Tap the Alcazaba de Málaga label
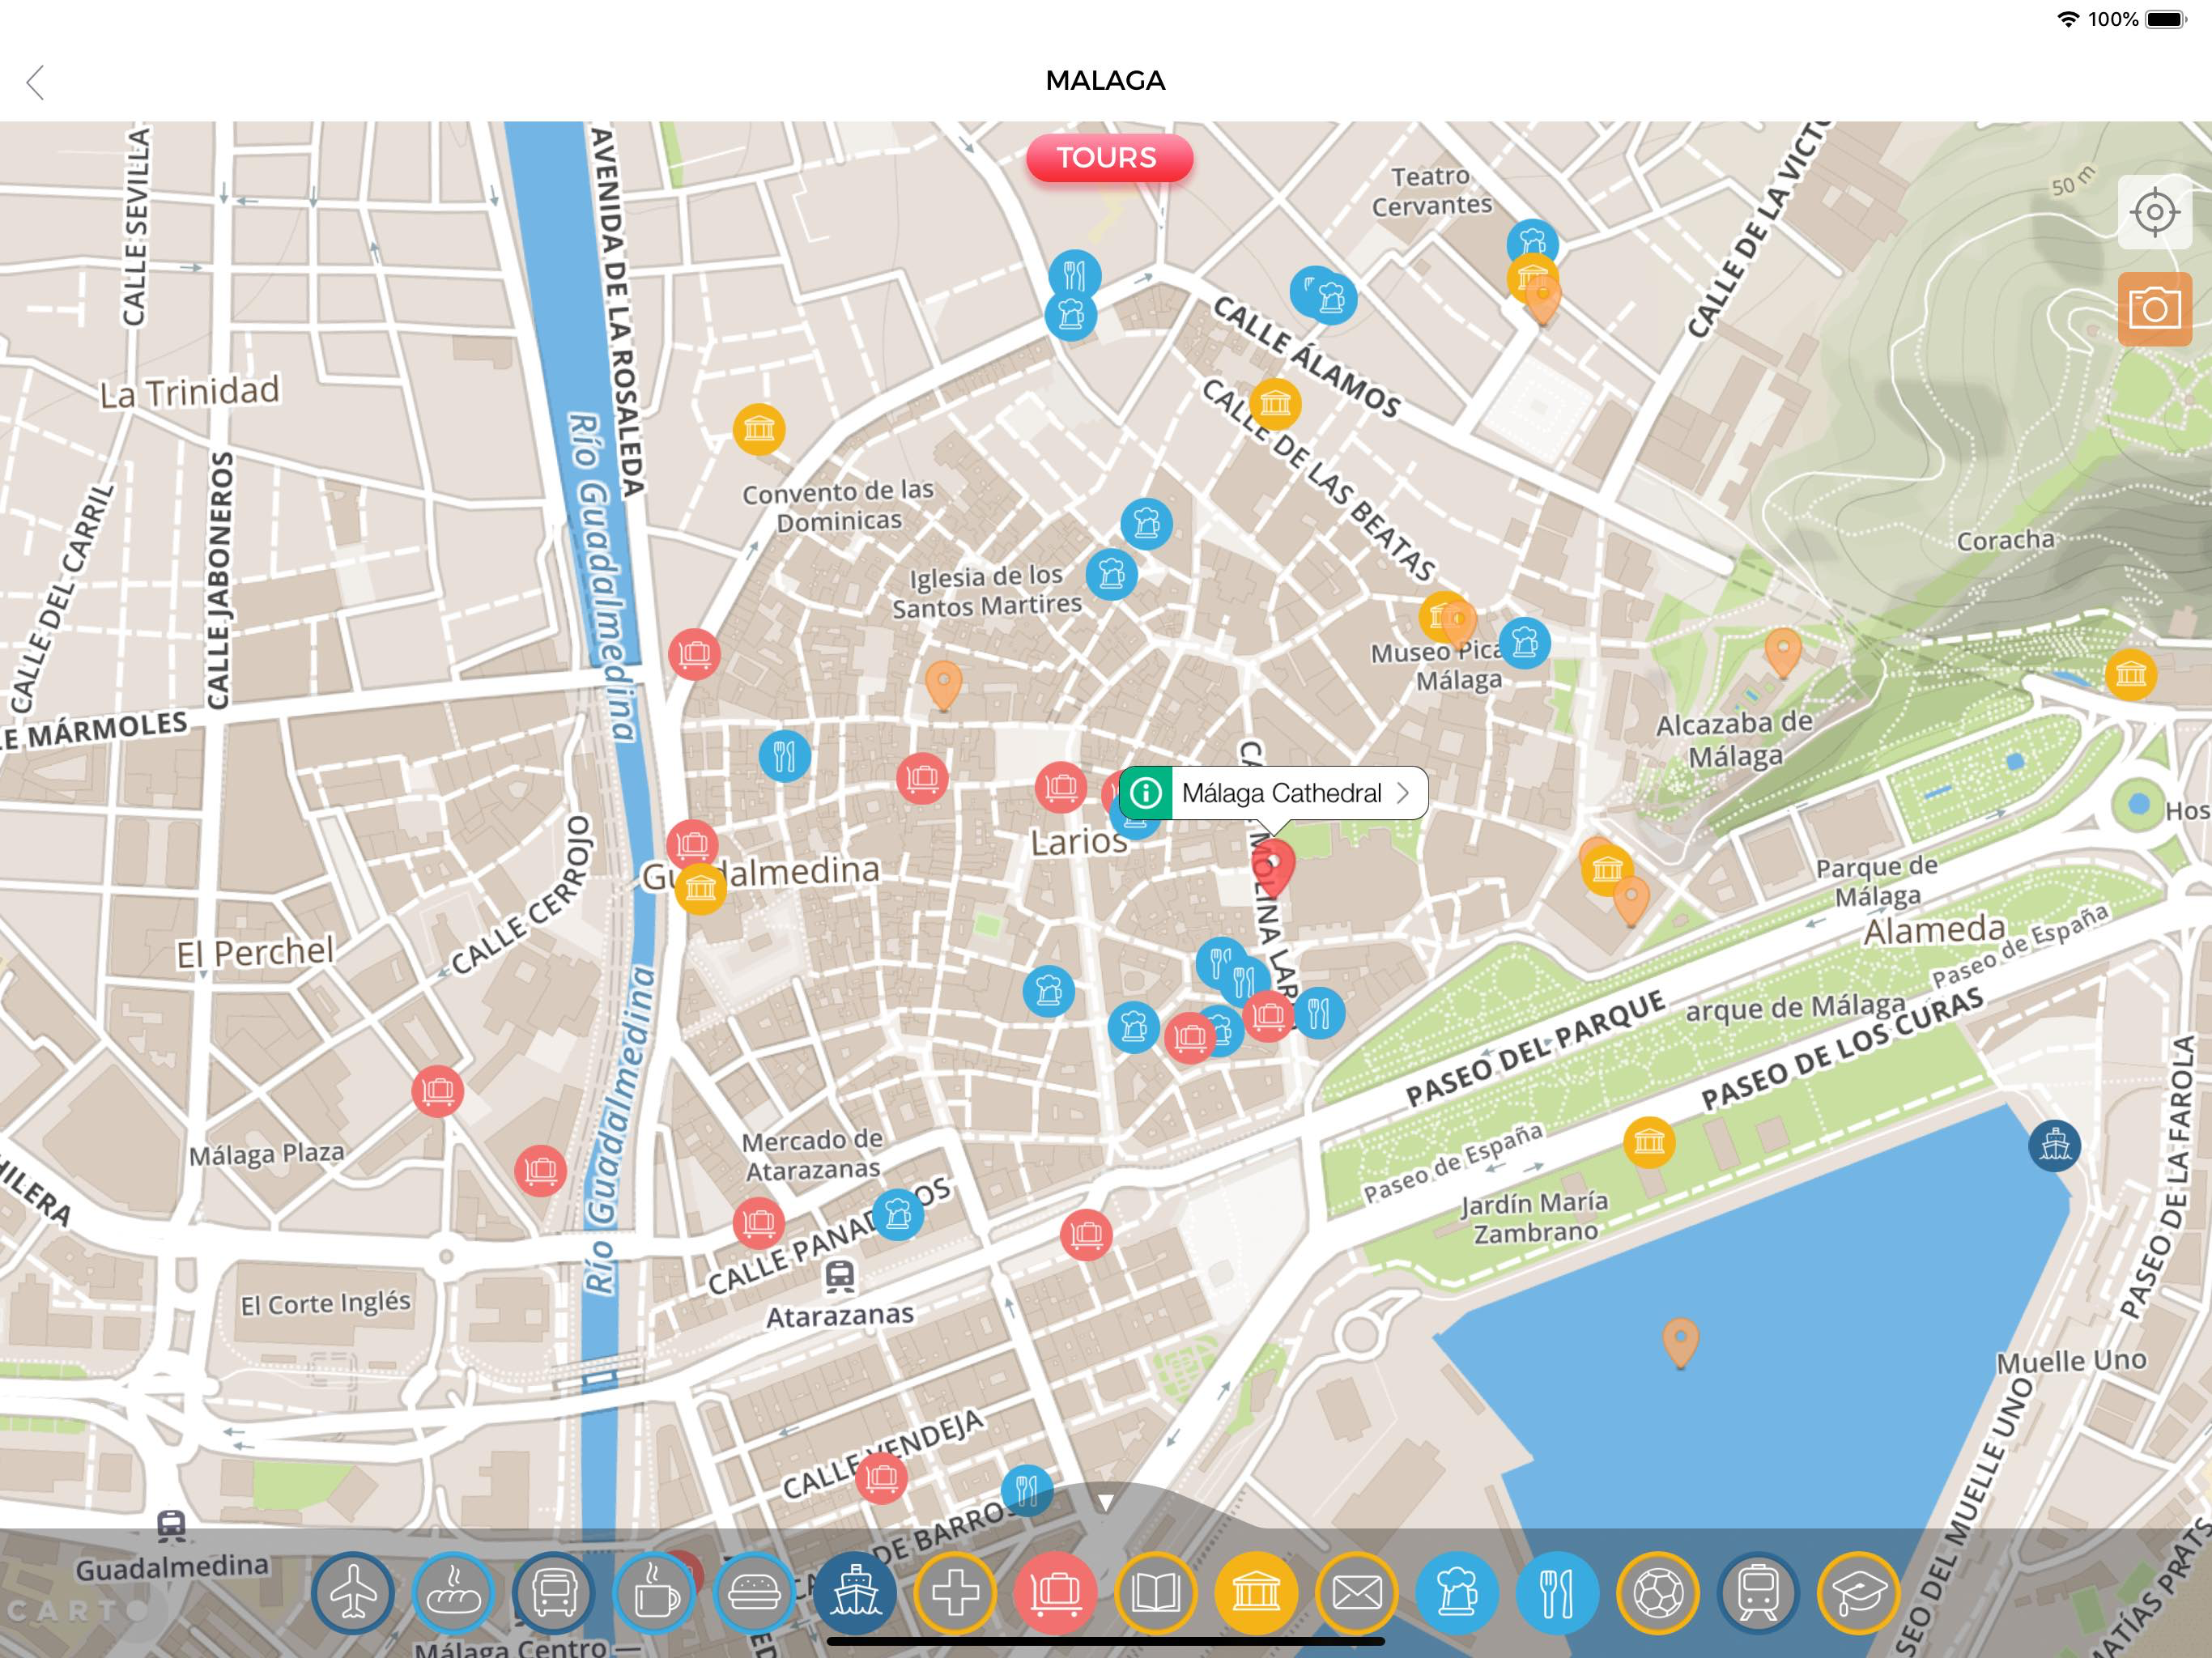The image size is (2212, 1658). pyautogui.click(x=1735, y=740)
